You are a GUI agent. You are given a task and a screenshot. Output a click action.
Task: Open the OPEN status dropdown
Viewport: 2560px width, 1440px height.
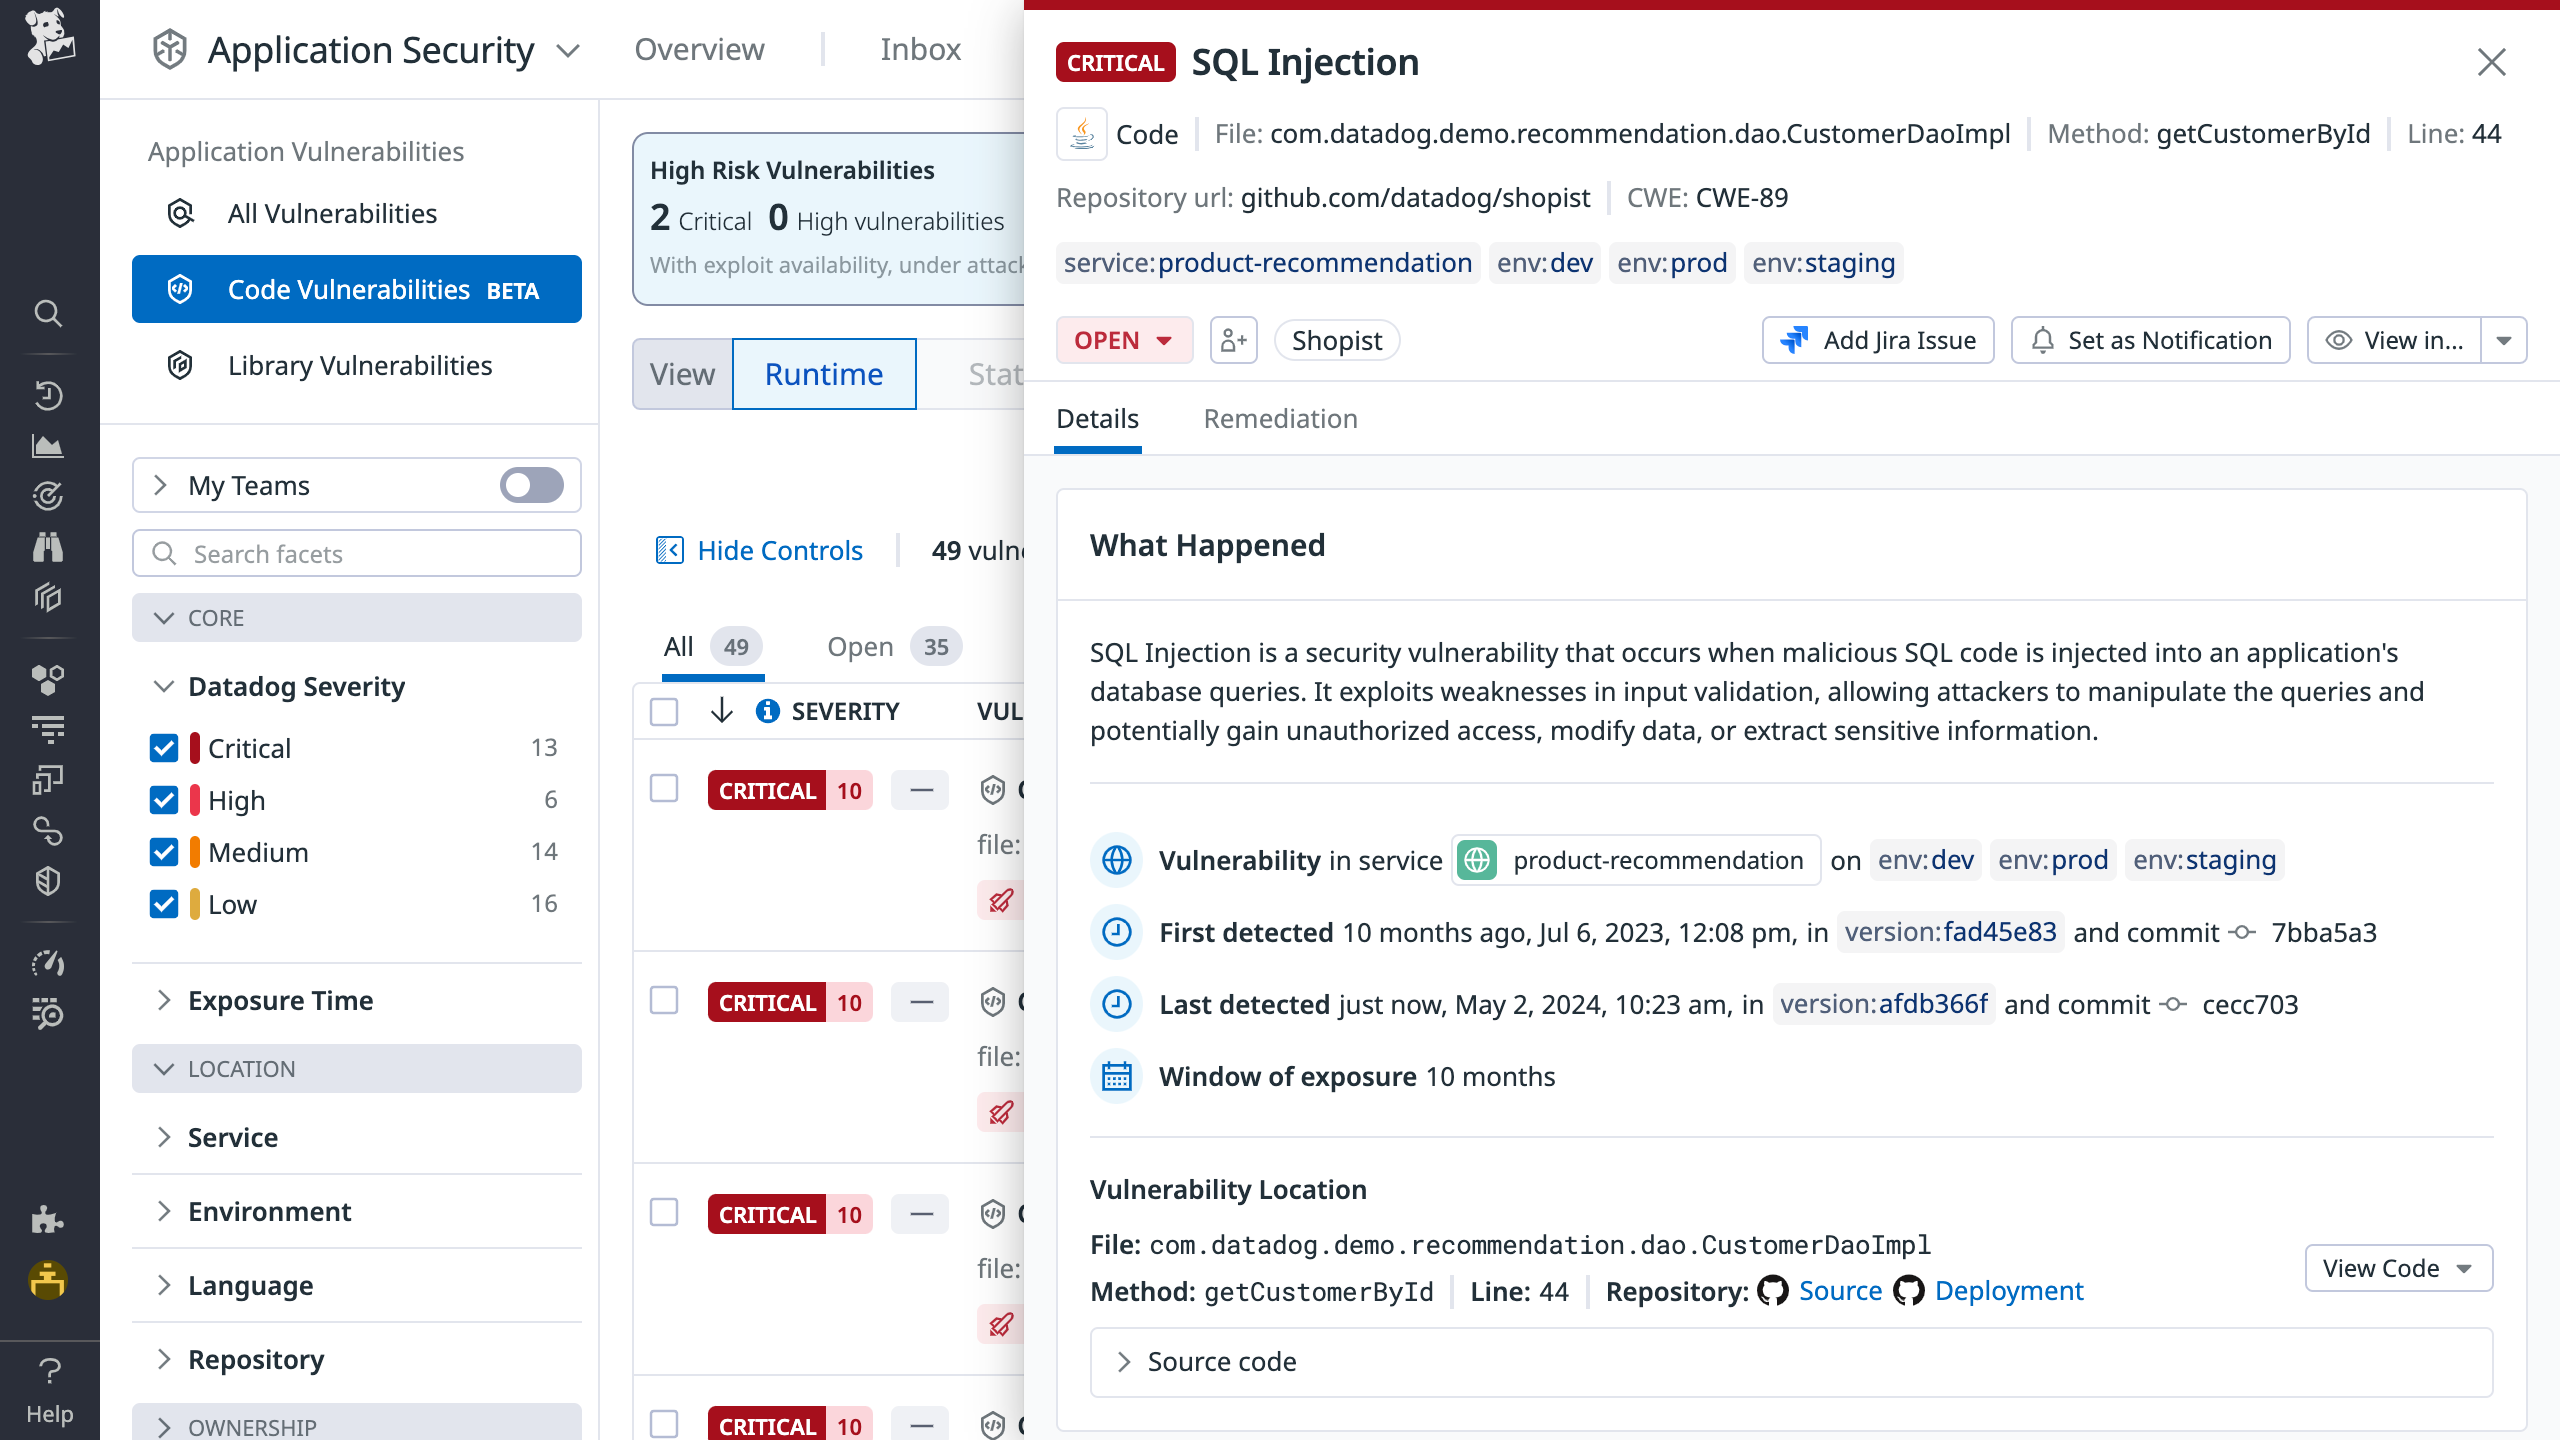coord(1124,340)
